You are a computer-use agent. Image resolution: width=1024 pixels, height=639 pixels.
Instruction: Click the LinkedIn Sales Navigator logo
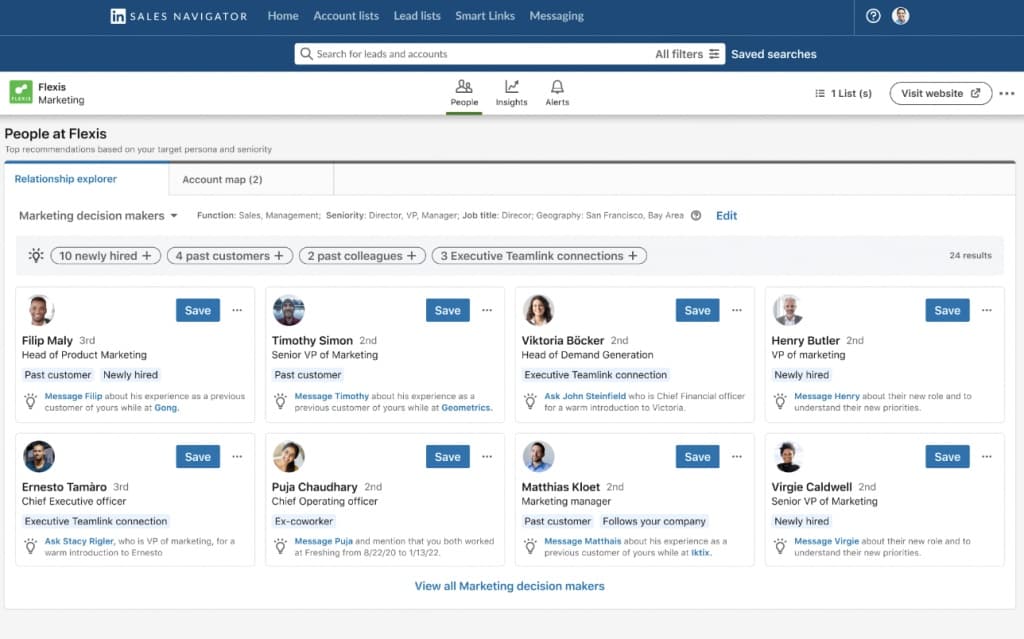point(178,16)
